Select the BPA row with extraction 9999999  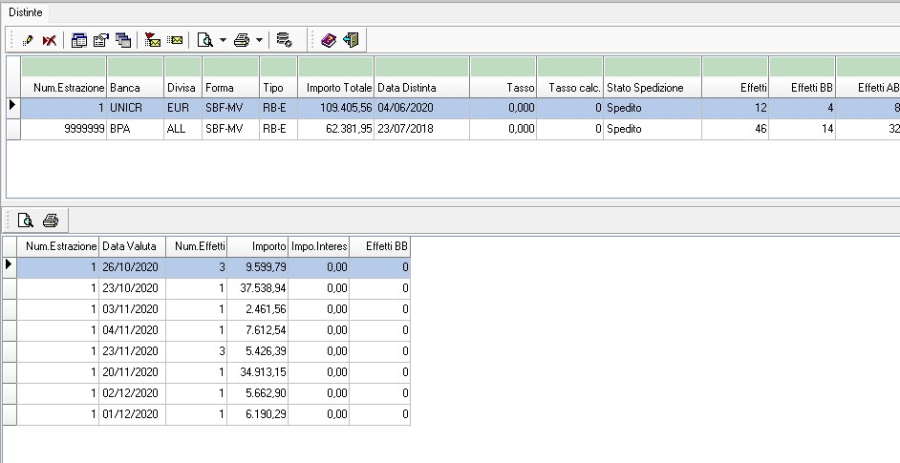click(x=200, y=129)
